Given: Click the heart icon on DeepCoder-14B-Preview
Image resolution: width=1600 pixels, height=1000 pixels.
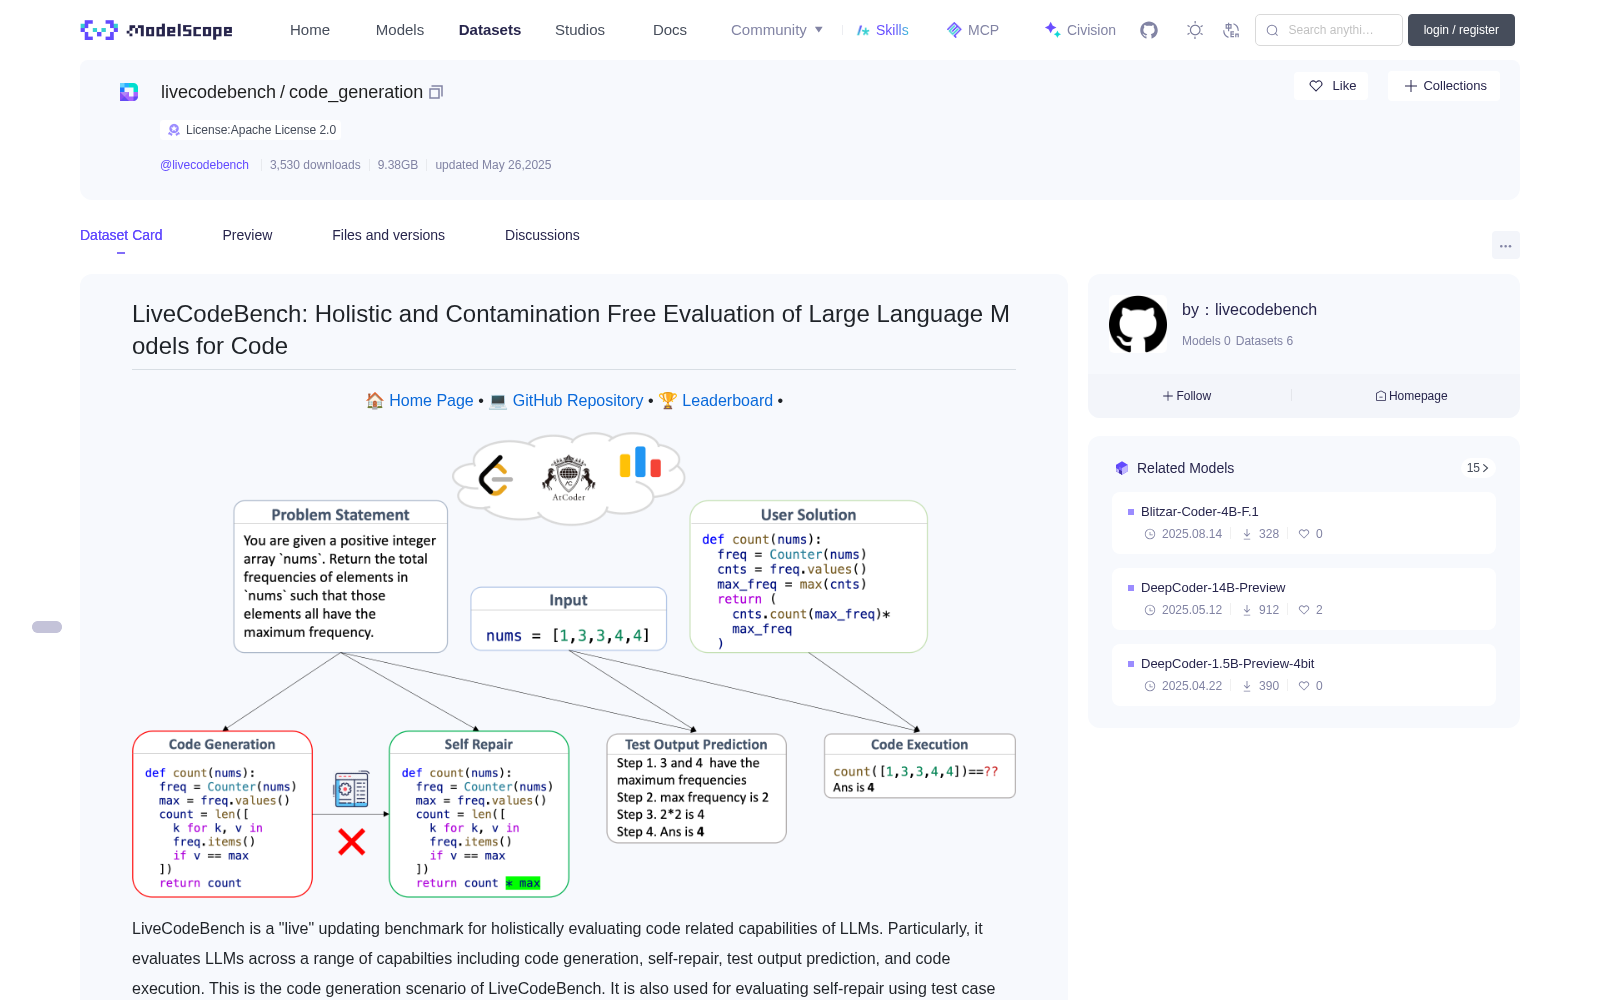Looking at the screenshot, I should pos(1304,610).
